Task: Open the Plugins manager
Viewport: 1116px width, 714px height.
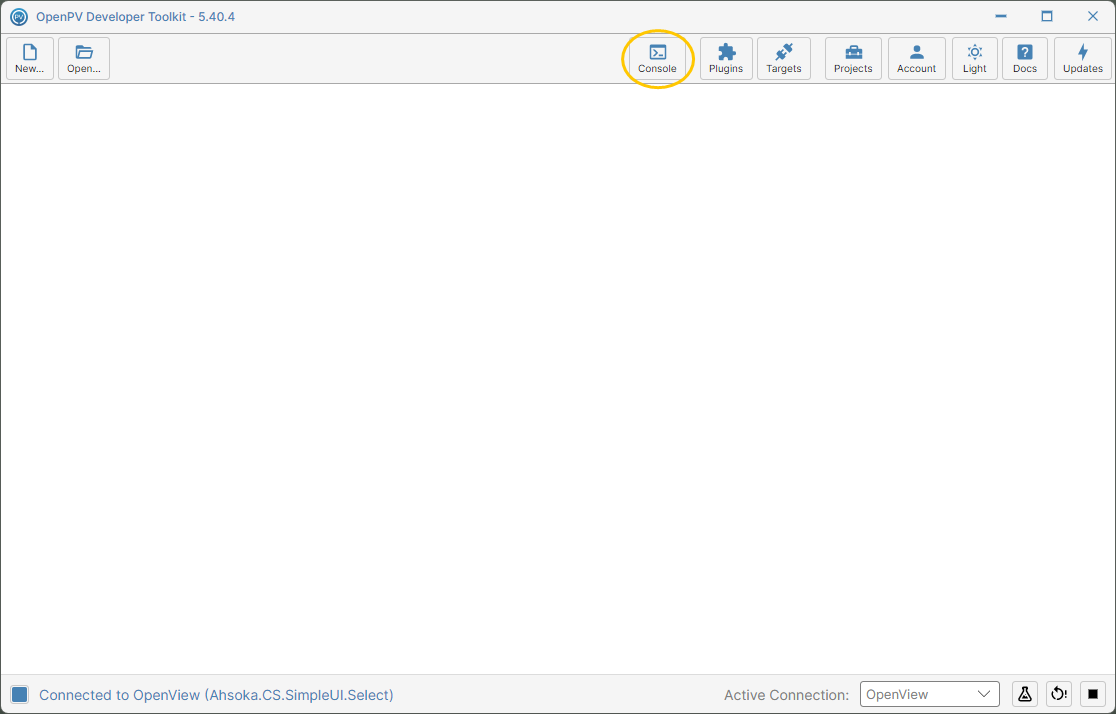Action: [726, 58]
